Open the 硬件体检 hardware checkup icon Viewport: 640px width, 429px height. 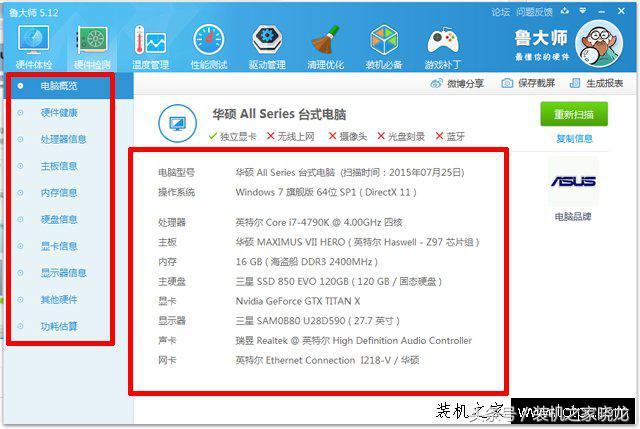[x=33, y=46]
